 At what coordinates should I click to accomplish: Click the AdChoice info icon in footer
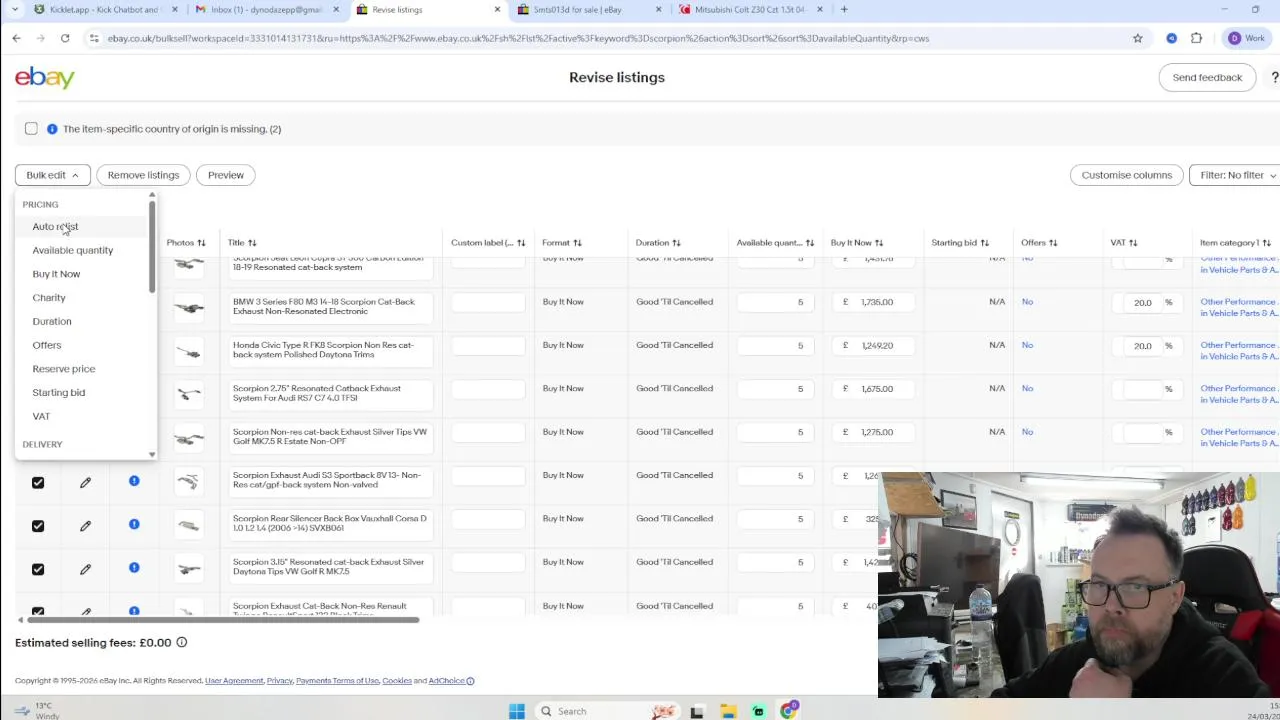point(470,681)
